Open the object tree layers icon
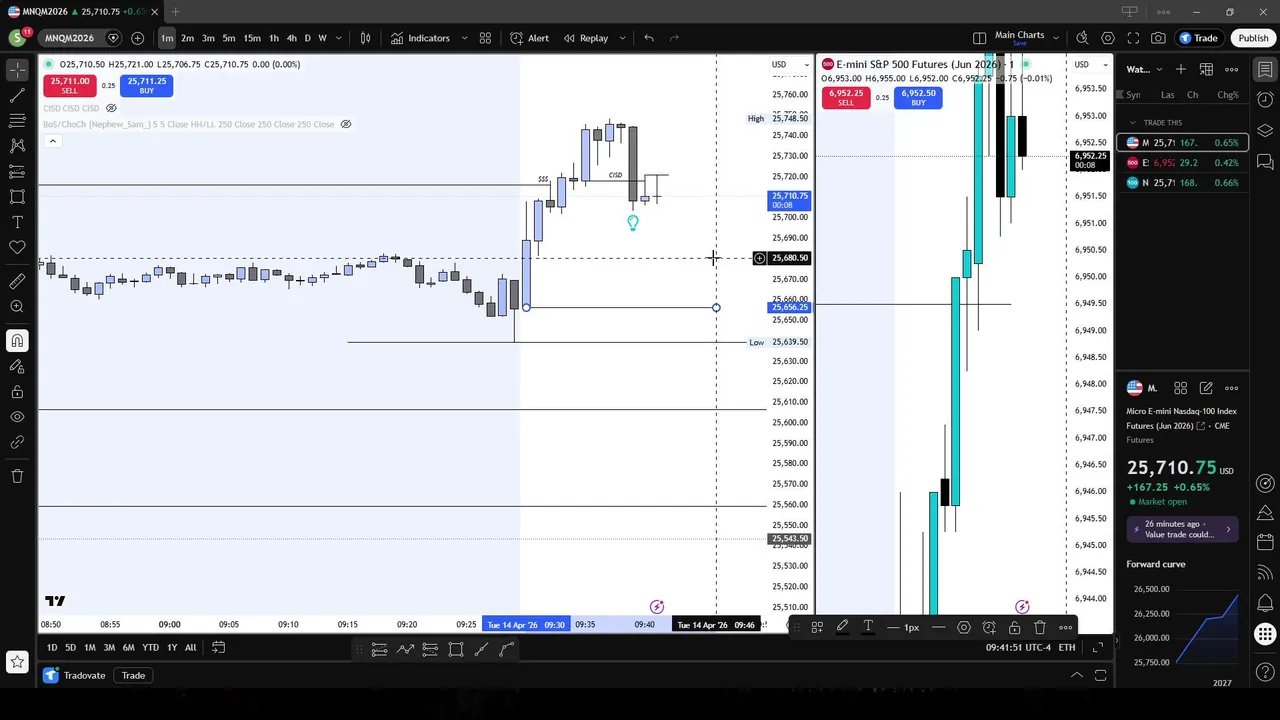 coord(1265,131)
